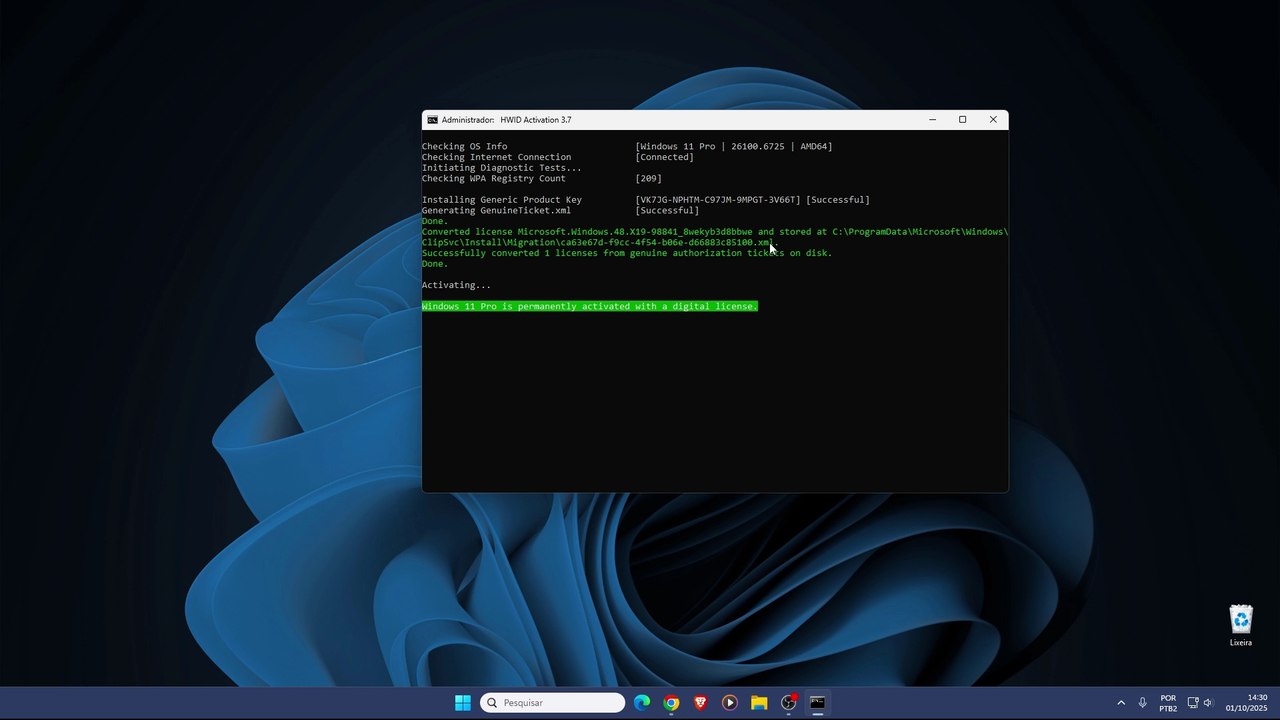Image resolution: width=1280 pixels, height=720 pixels.
Task: Launch Microsoft Edge from the taskbar
Action: pyautogui.click(x=642, y=703)
